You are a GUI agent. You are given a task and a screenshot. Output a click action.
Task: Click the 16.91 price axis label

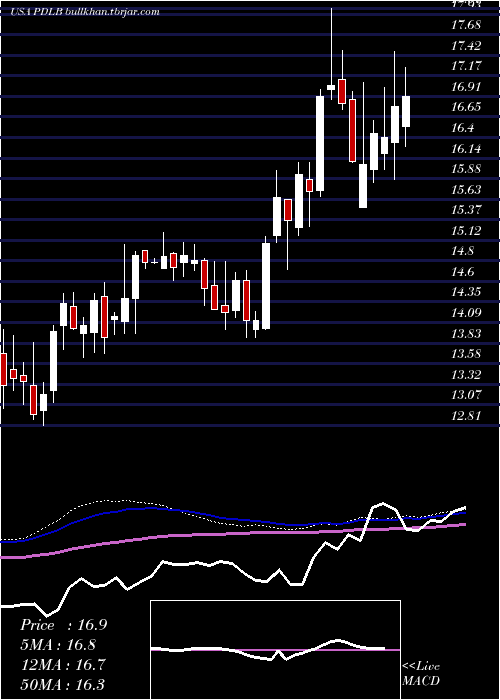466,86
